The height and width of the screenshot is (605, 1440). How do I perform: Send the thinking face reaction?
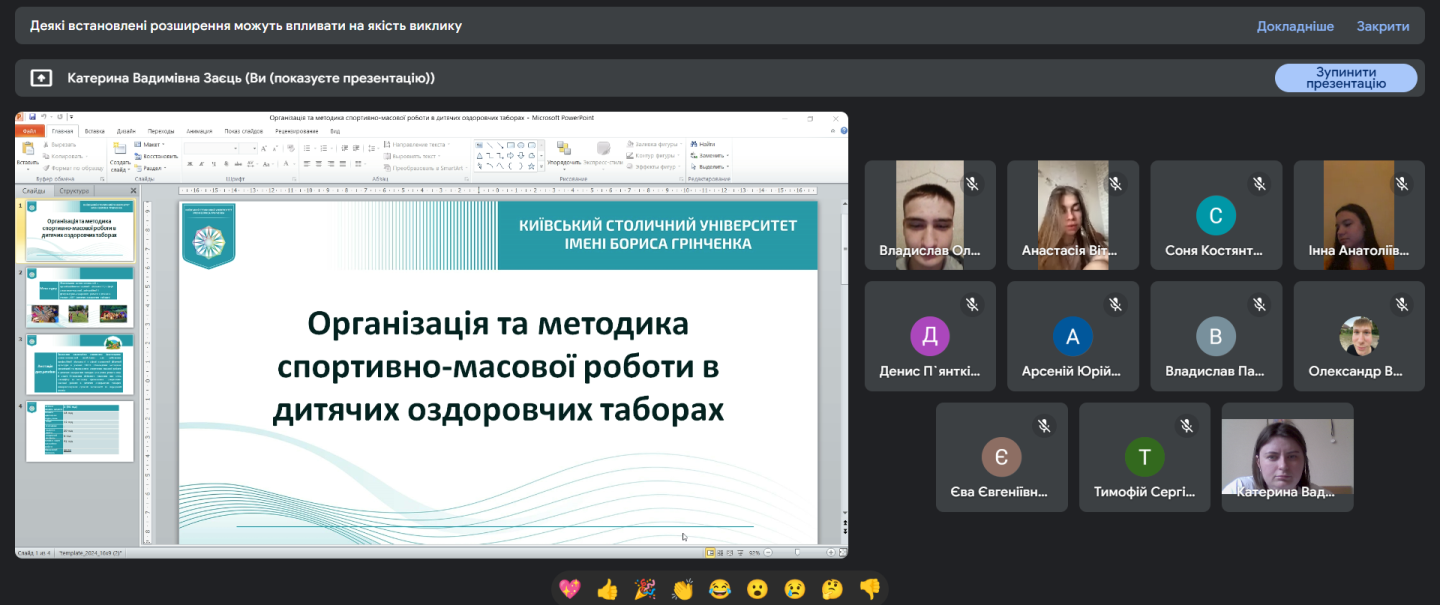coord(833,589)
